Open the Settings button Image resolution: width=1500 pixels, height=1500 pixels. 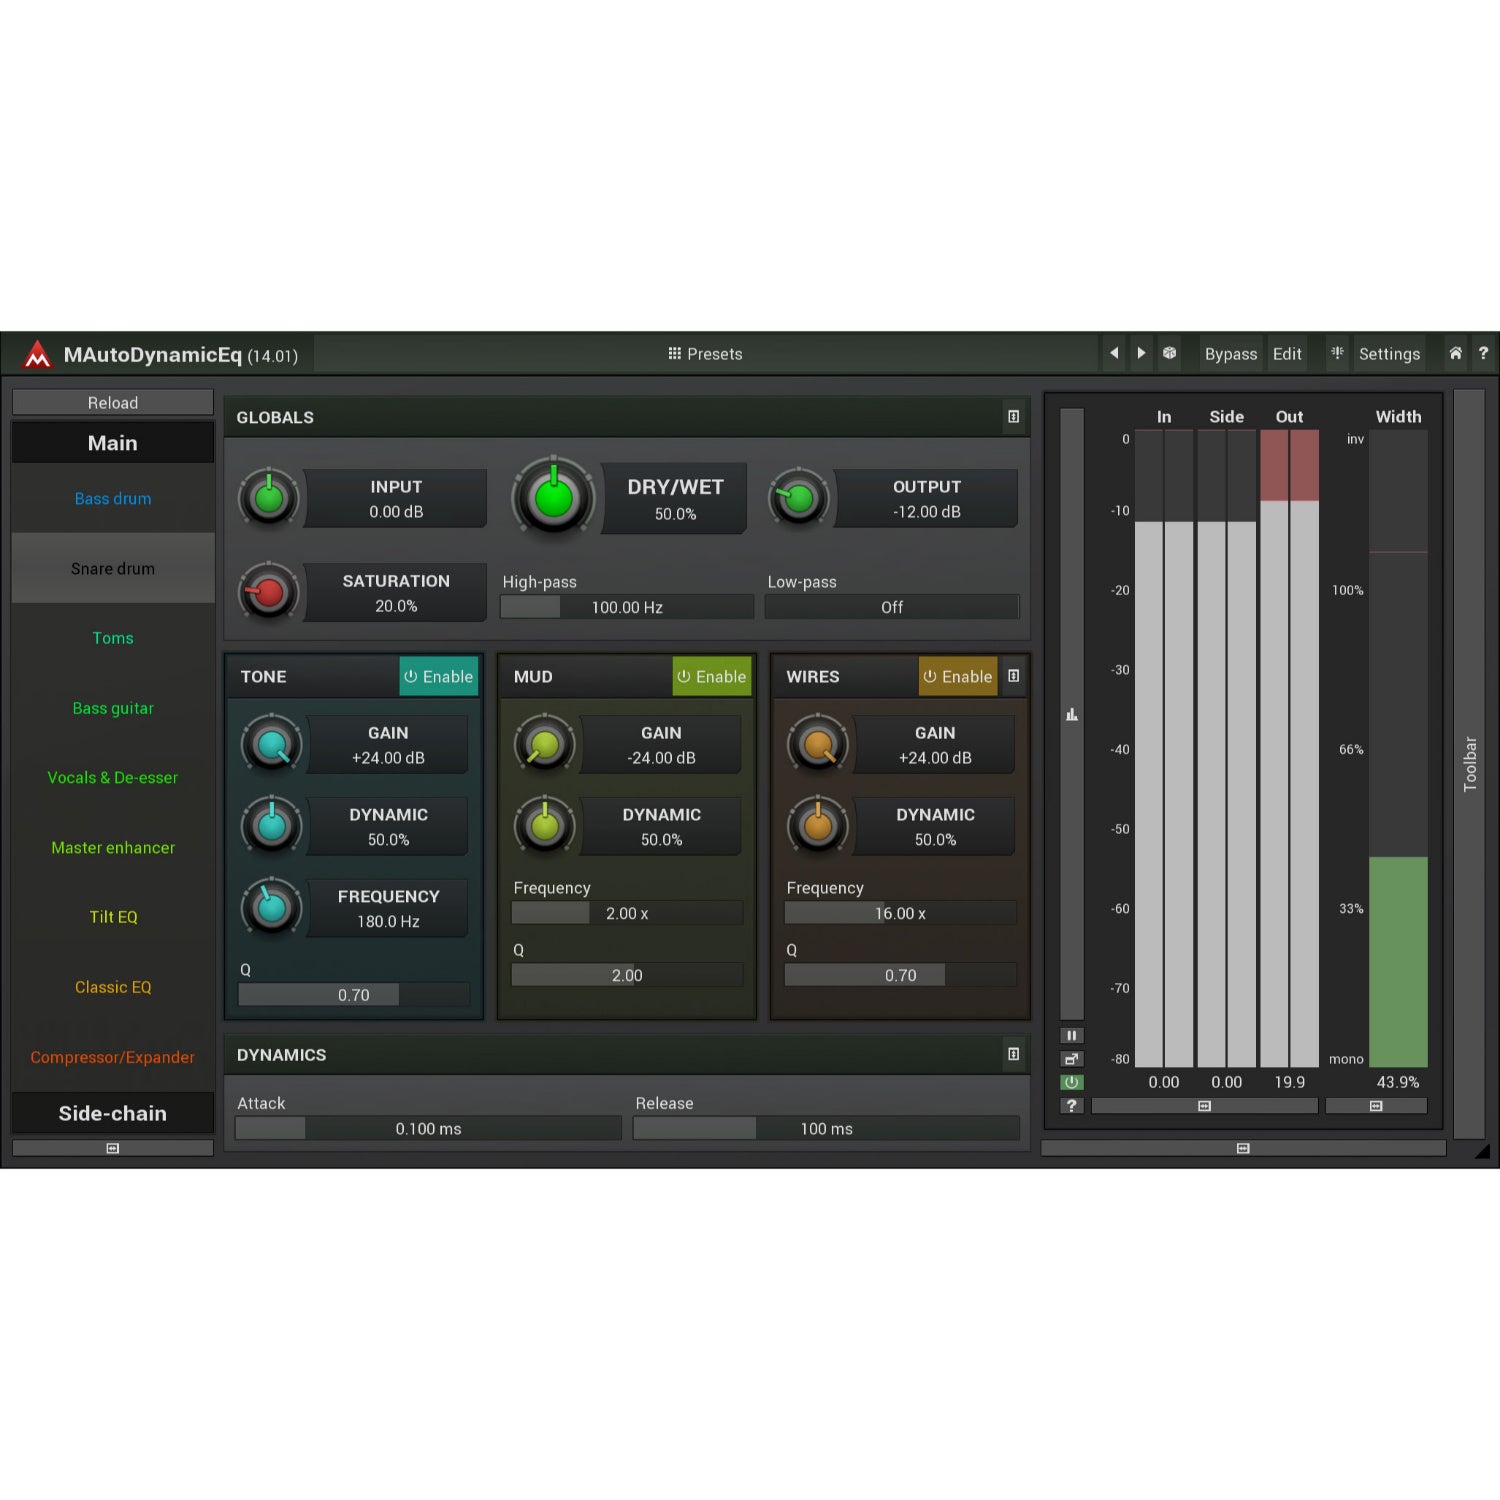(x=1389, y=354)
